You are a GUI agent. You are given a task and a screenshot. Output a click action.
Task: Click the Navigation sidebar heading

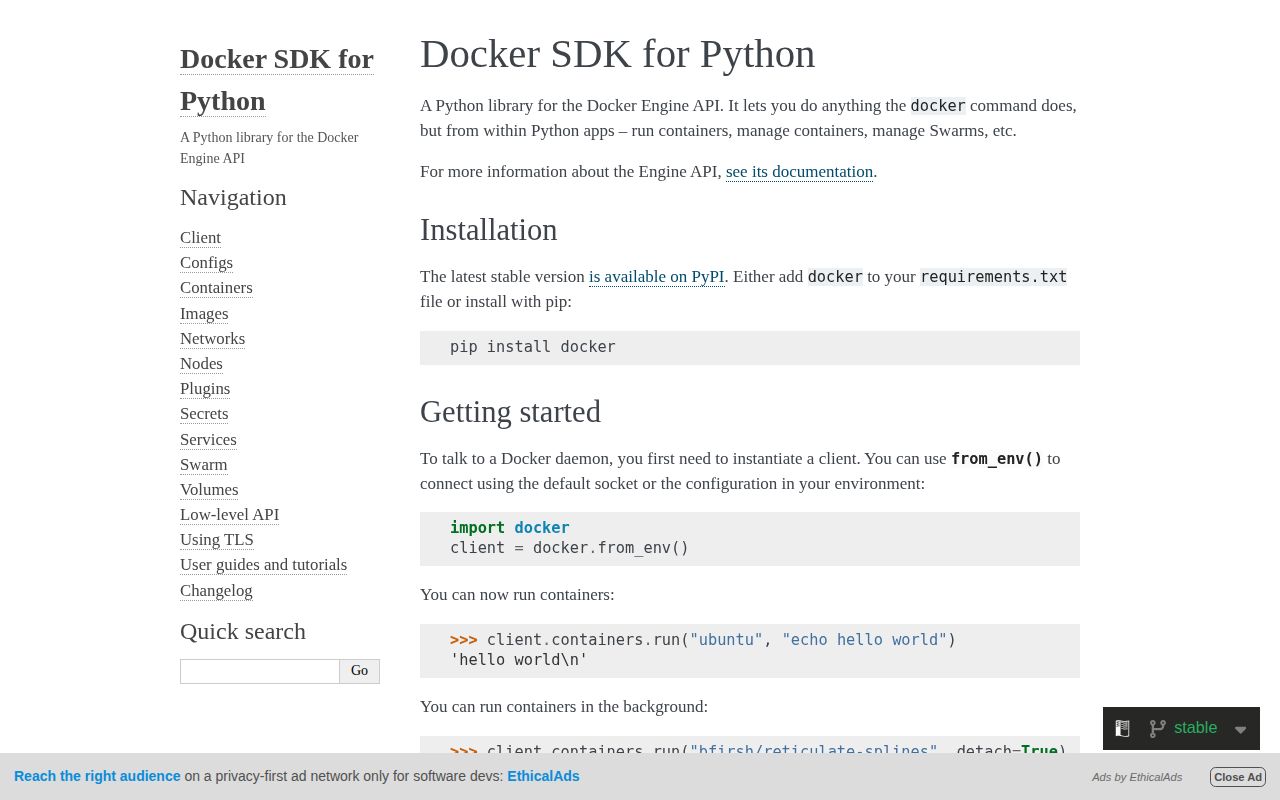[233, 197]
